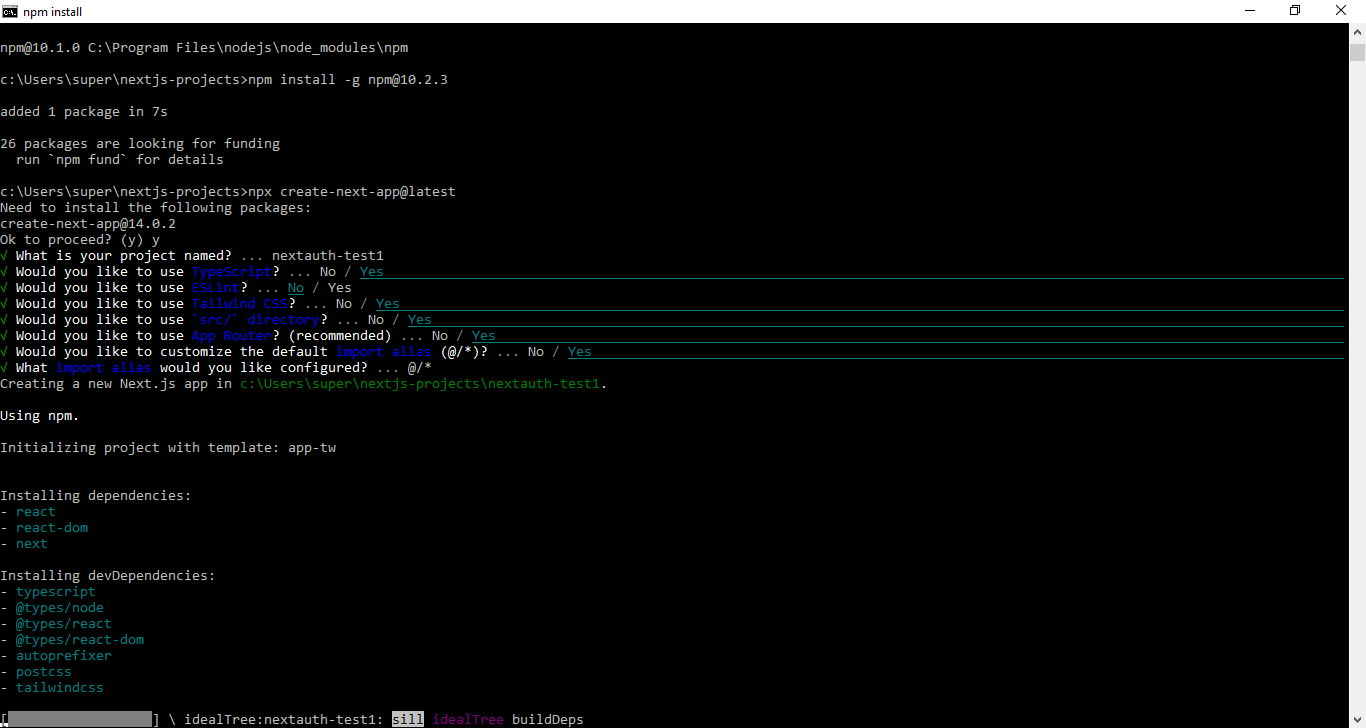Click the highlighted 'sill' log level text
Viewport: 1366px width, 728px height.
pos(408,719)
